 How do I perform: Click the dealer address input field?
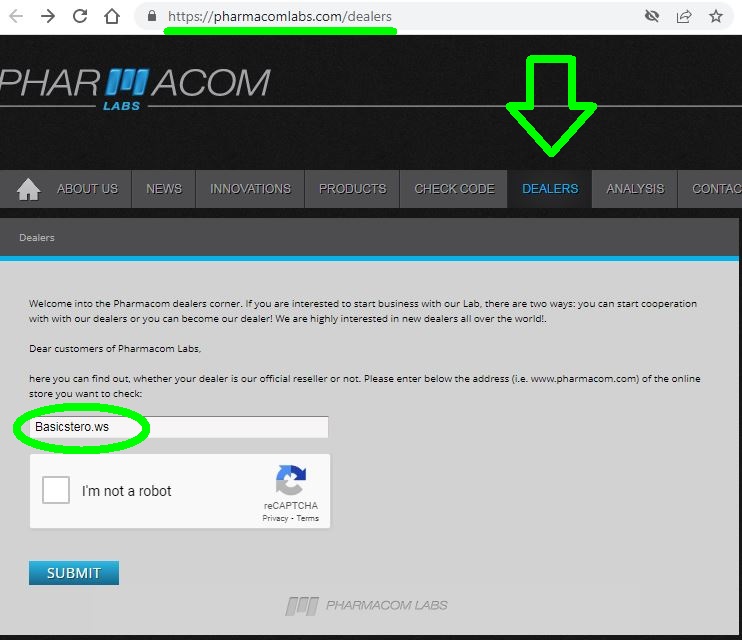179,427
